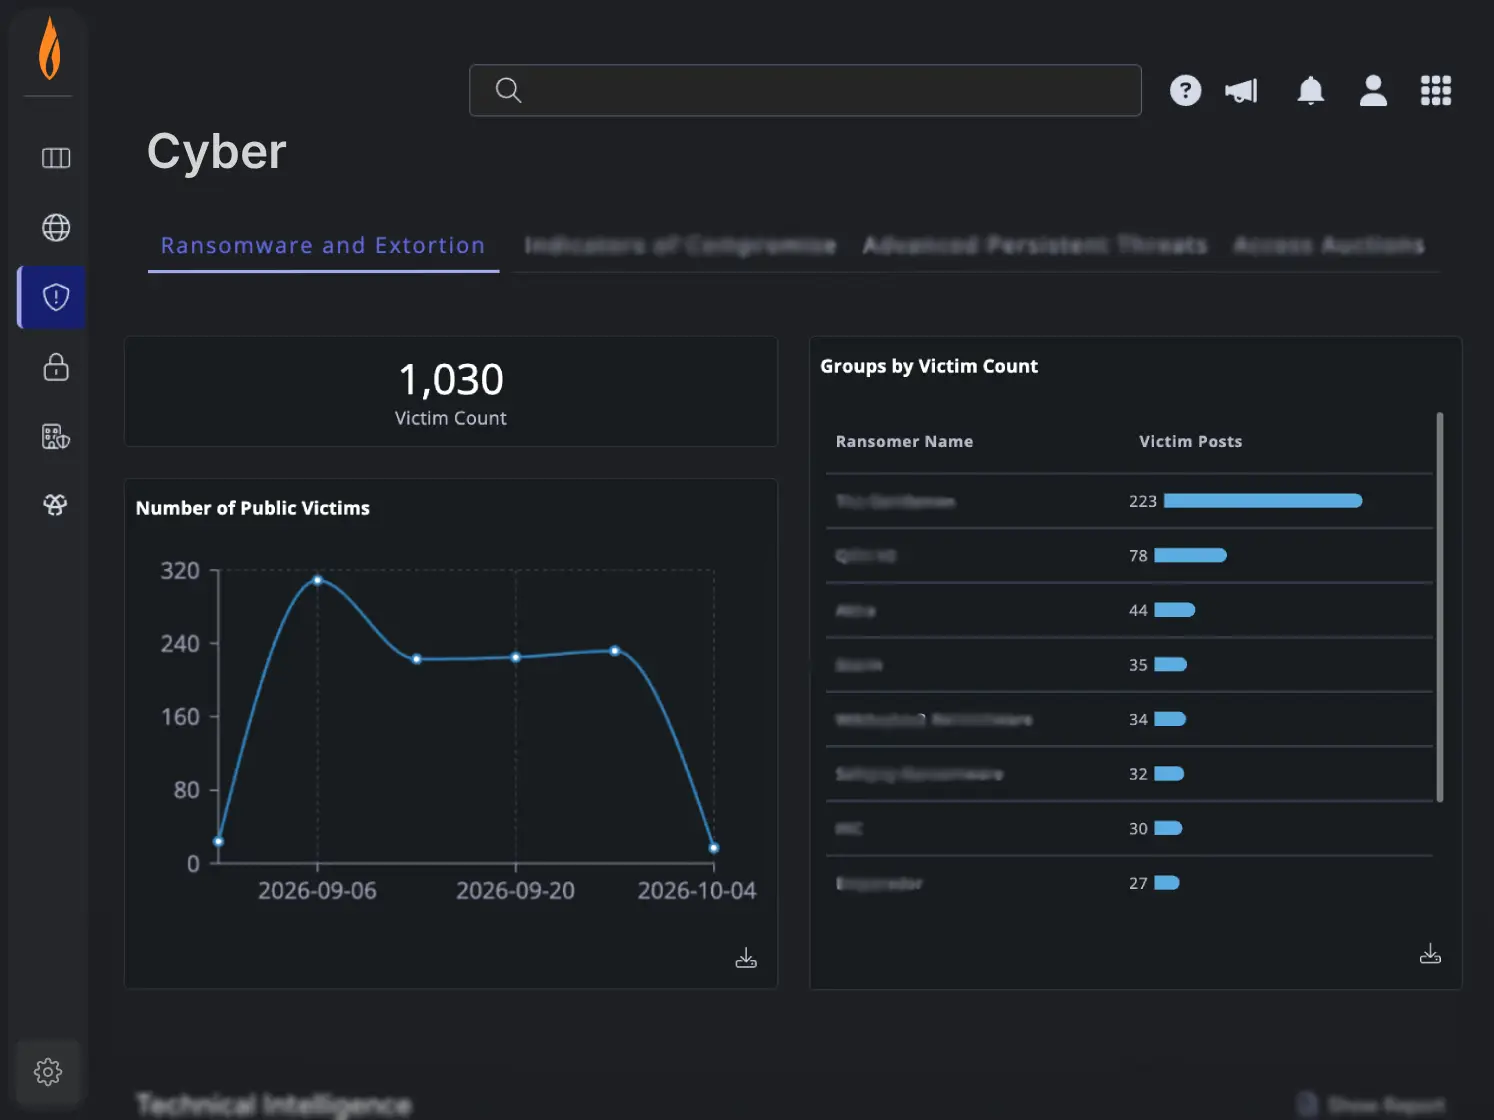The width and height of the screenshot is (1494, 1120).
Task: Click the '30' victim posts value
Action: tap(1138, 828)
